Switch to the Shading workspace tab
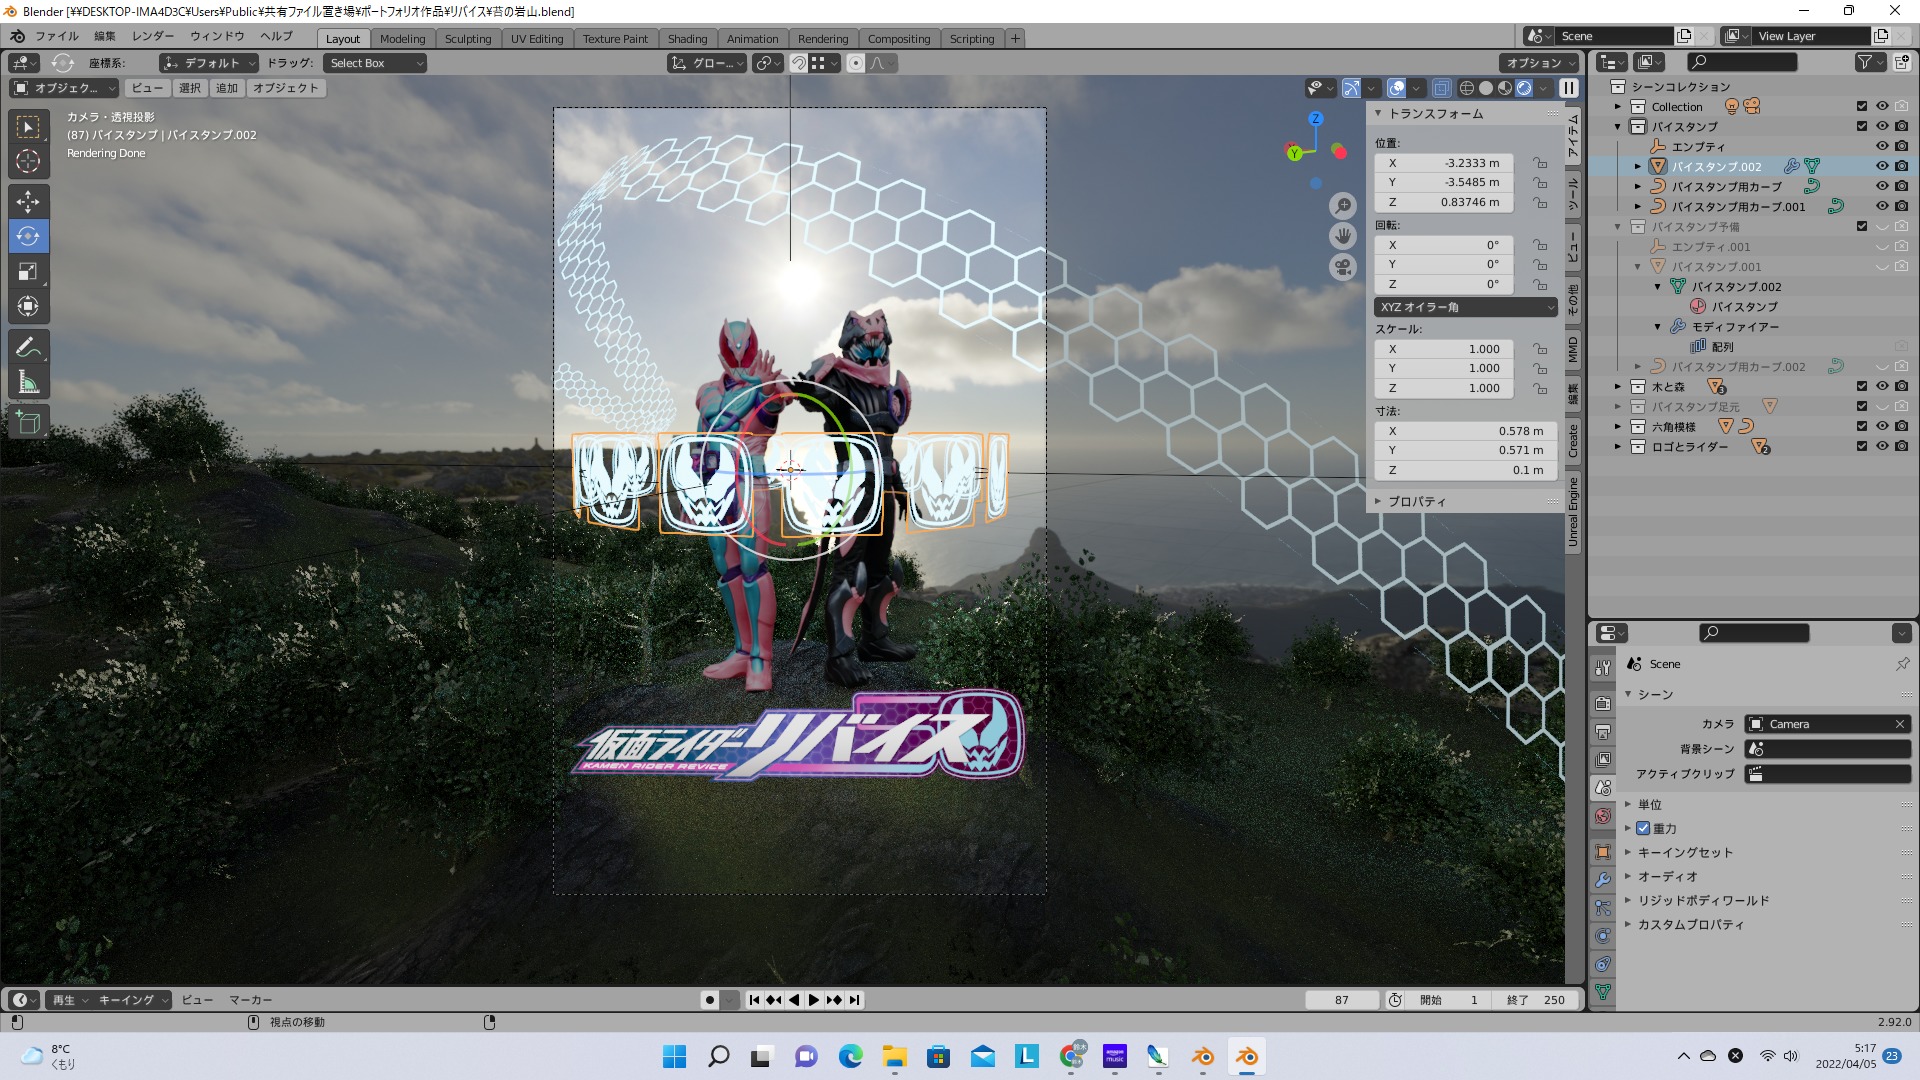This screenshot has width=1920, height=1080. 687,38
